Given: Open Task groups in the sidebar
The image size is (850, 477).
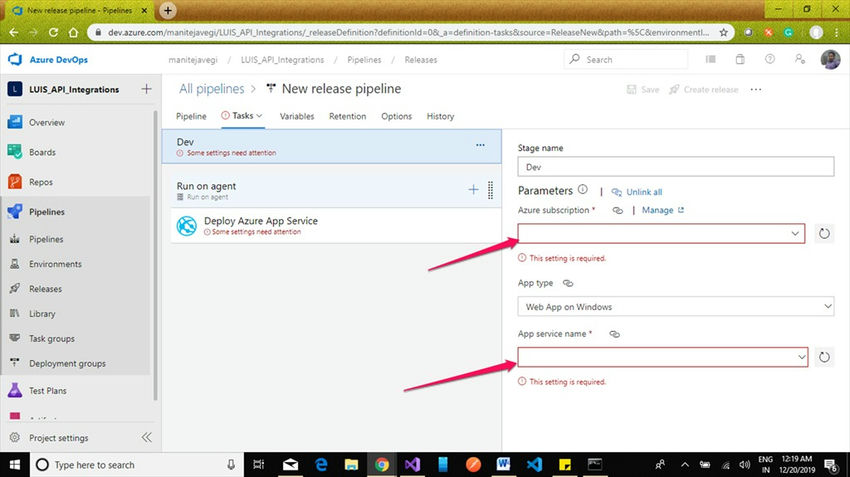Looking at the screenshot, I should 51,339.
